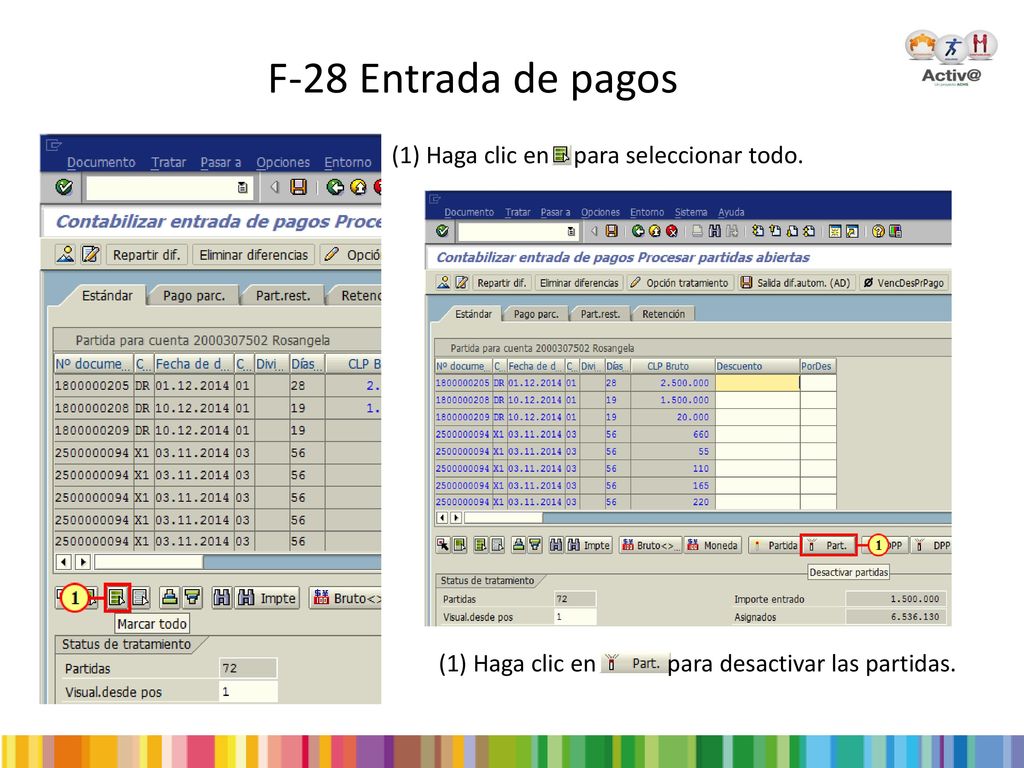The height and width of the screenshot is (768, 1024).
Task: Click VencDesPrPago button, right screenshot
Action: point(904,283)
